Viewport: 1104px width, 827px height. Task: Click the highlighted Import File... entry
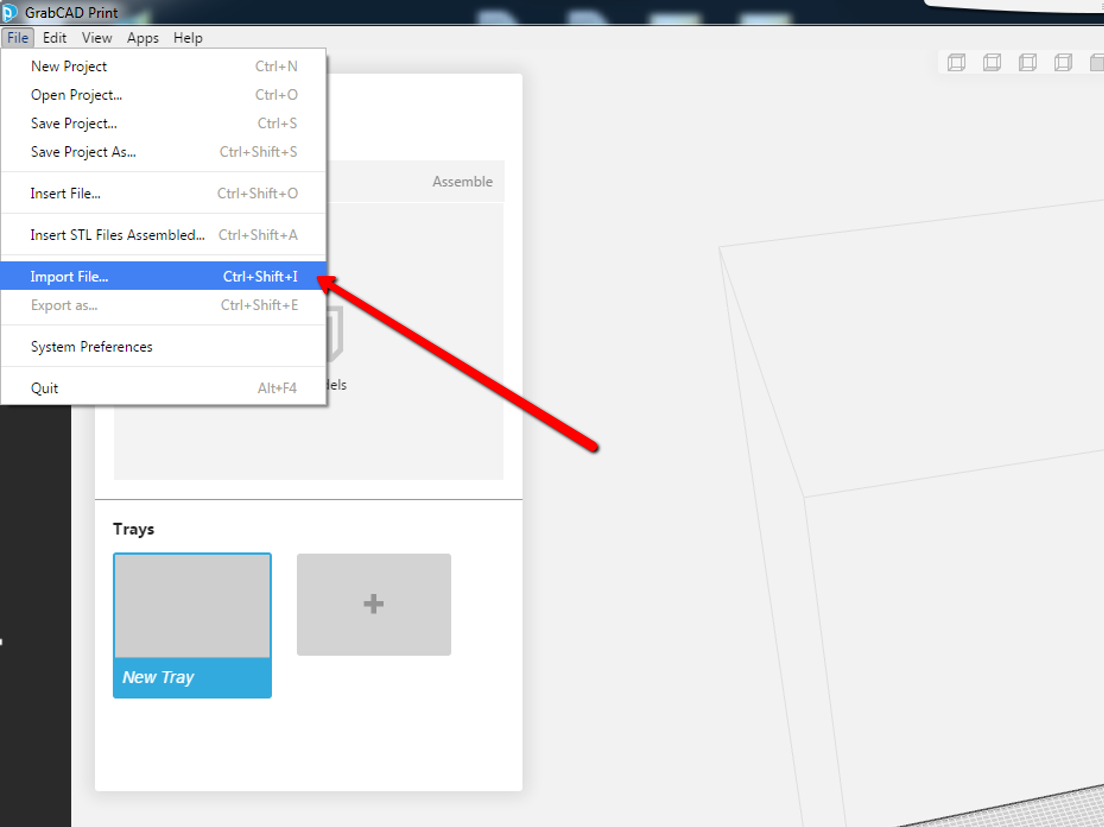(x=163, y=277)
